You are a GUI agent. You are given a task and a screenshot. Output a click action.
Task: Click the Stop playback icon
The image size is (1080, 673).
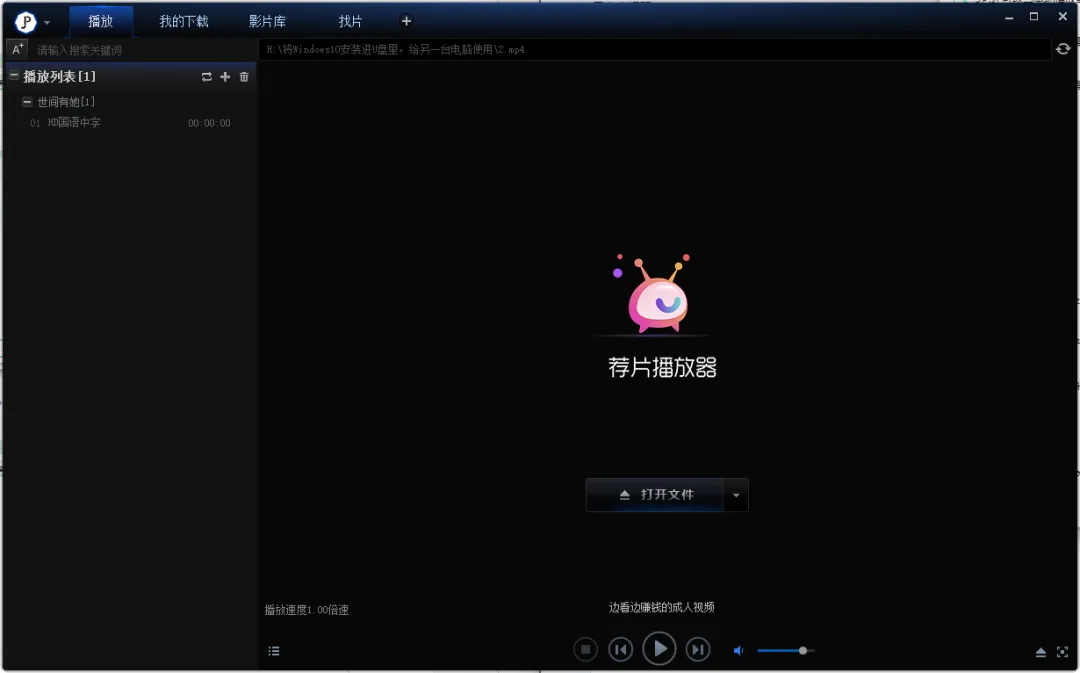click(x=586, y=650)
